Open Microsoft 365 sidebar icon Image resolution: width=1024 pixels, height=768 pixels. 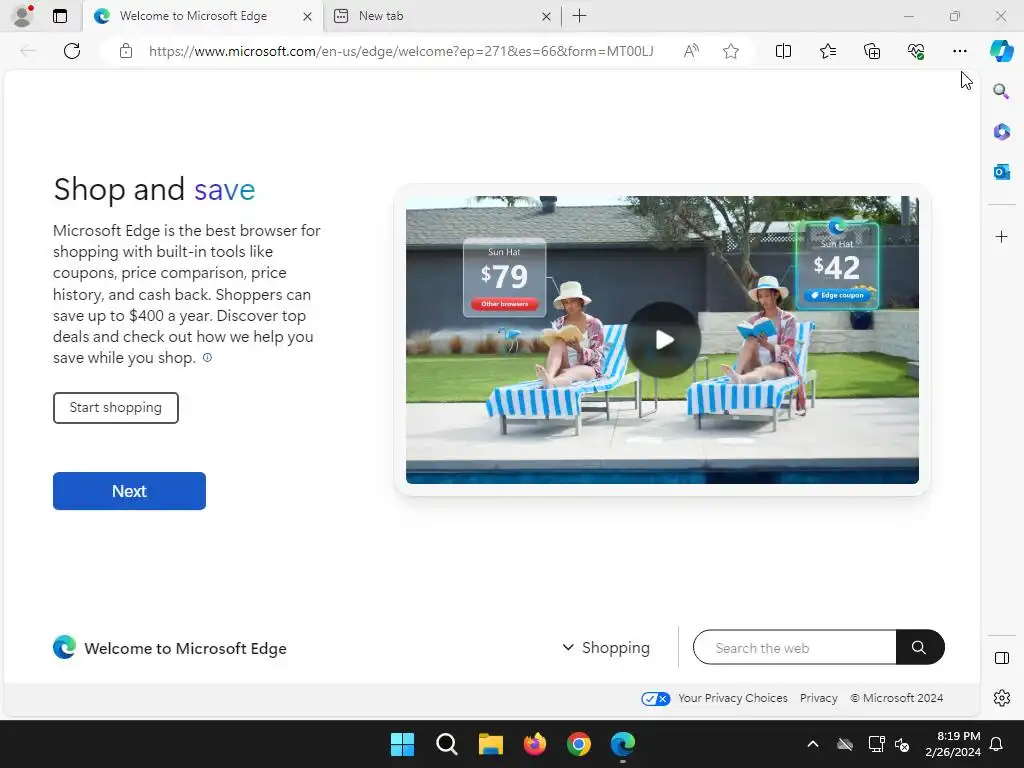(x=1001, y=131)
